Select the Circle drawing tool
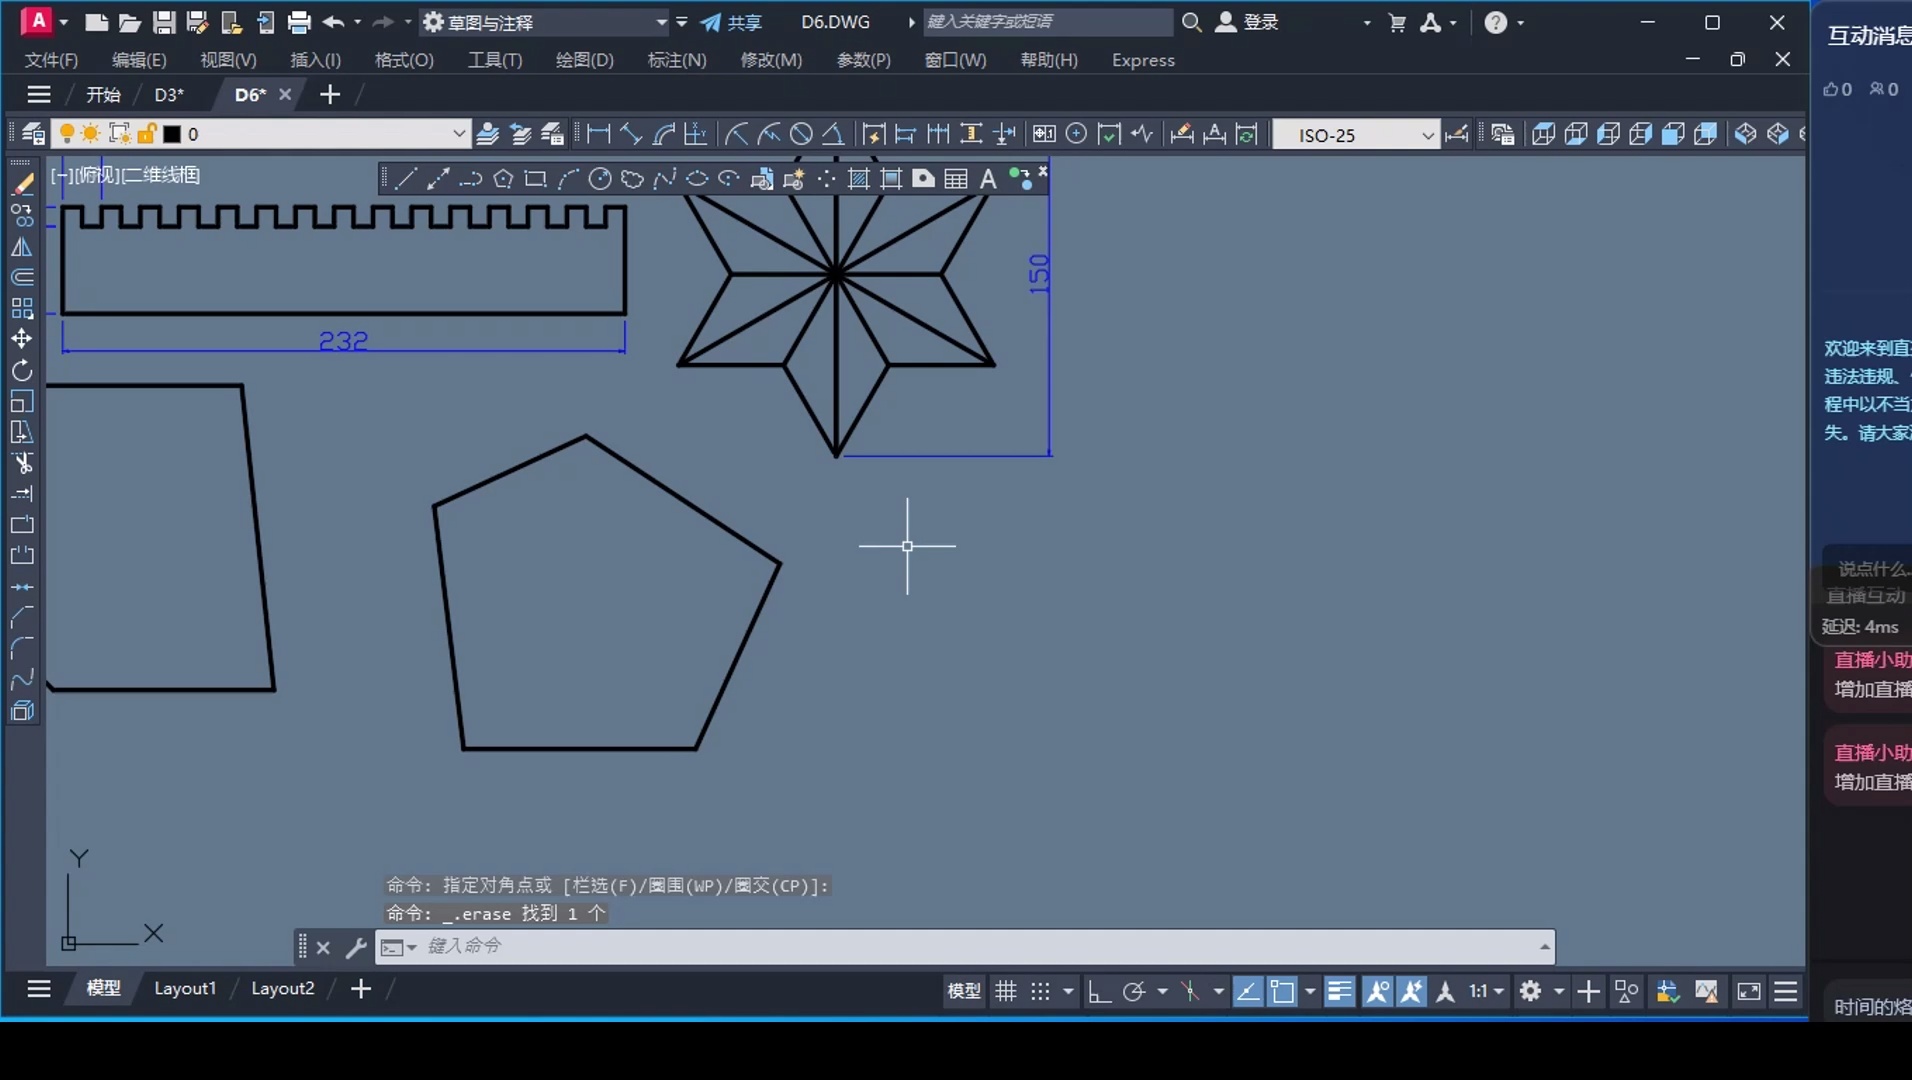 click(x=601, y=179)
